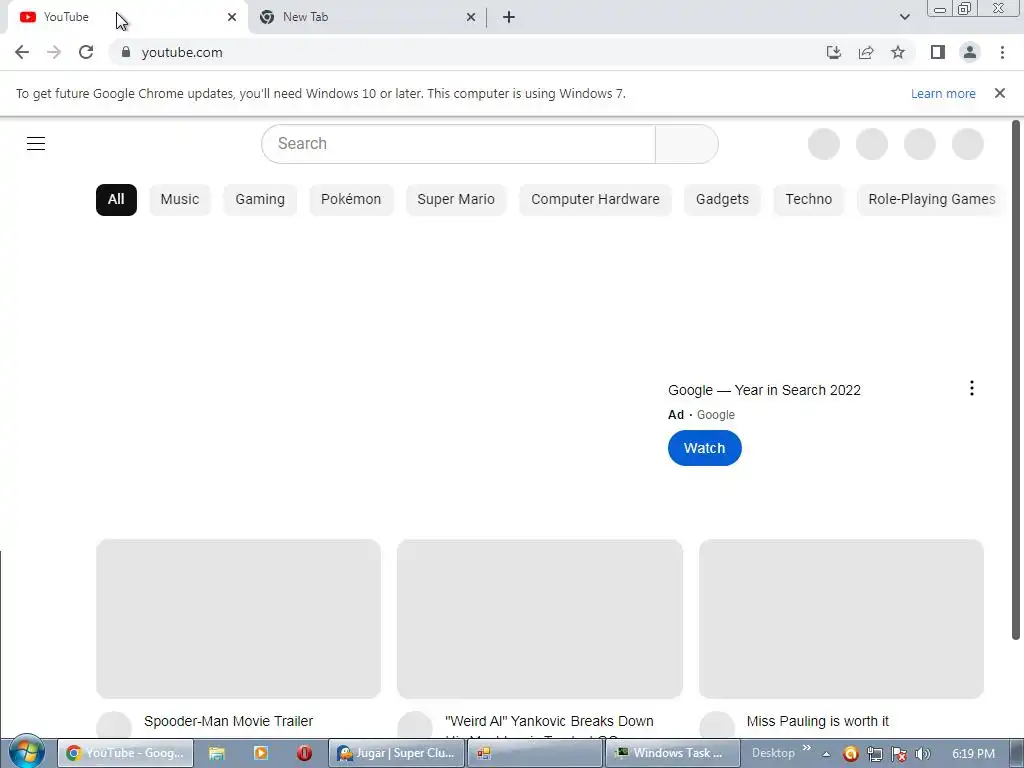Open the Google advertiser link
This screenshot has width=1024, height=768.
[x=716, y=415]
